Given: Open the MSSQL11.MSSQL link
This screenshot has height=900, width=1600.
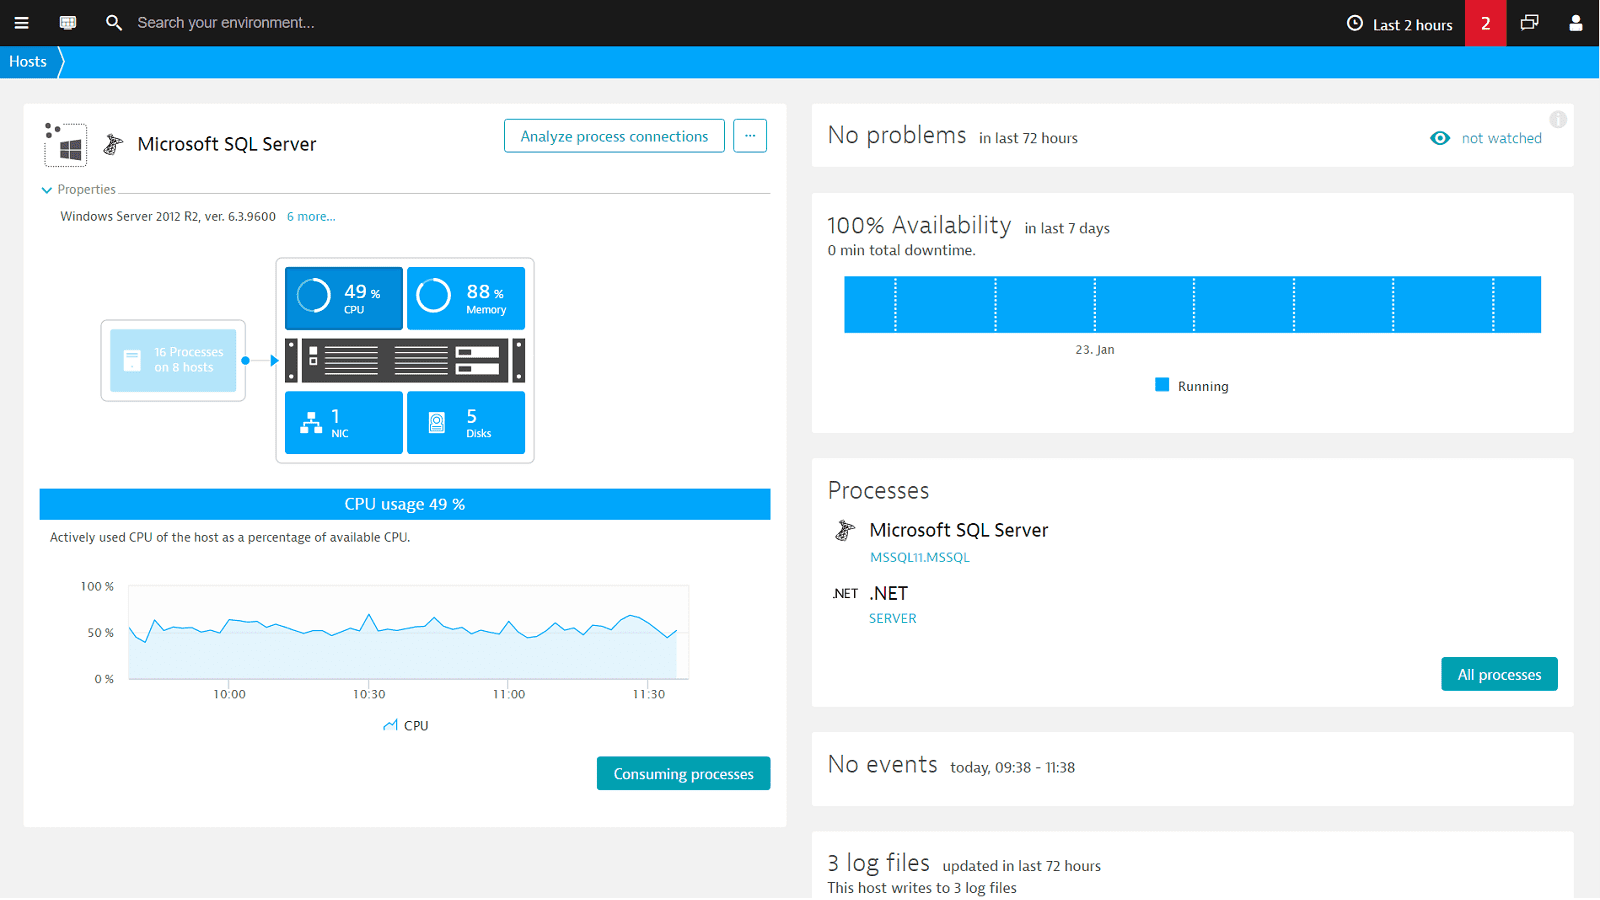Looking at the screenshot, I should [920, 558].
